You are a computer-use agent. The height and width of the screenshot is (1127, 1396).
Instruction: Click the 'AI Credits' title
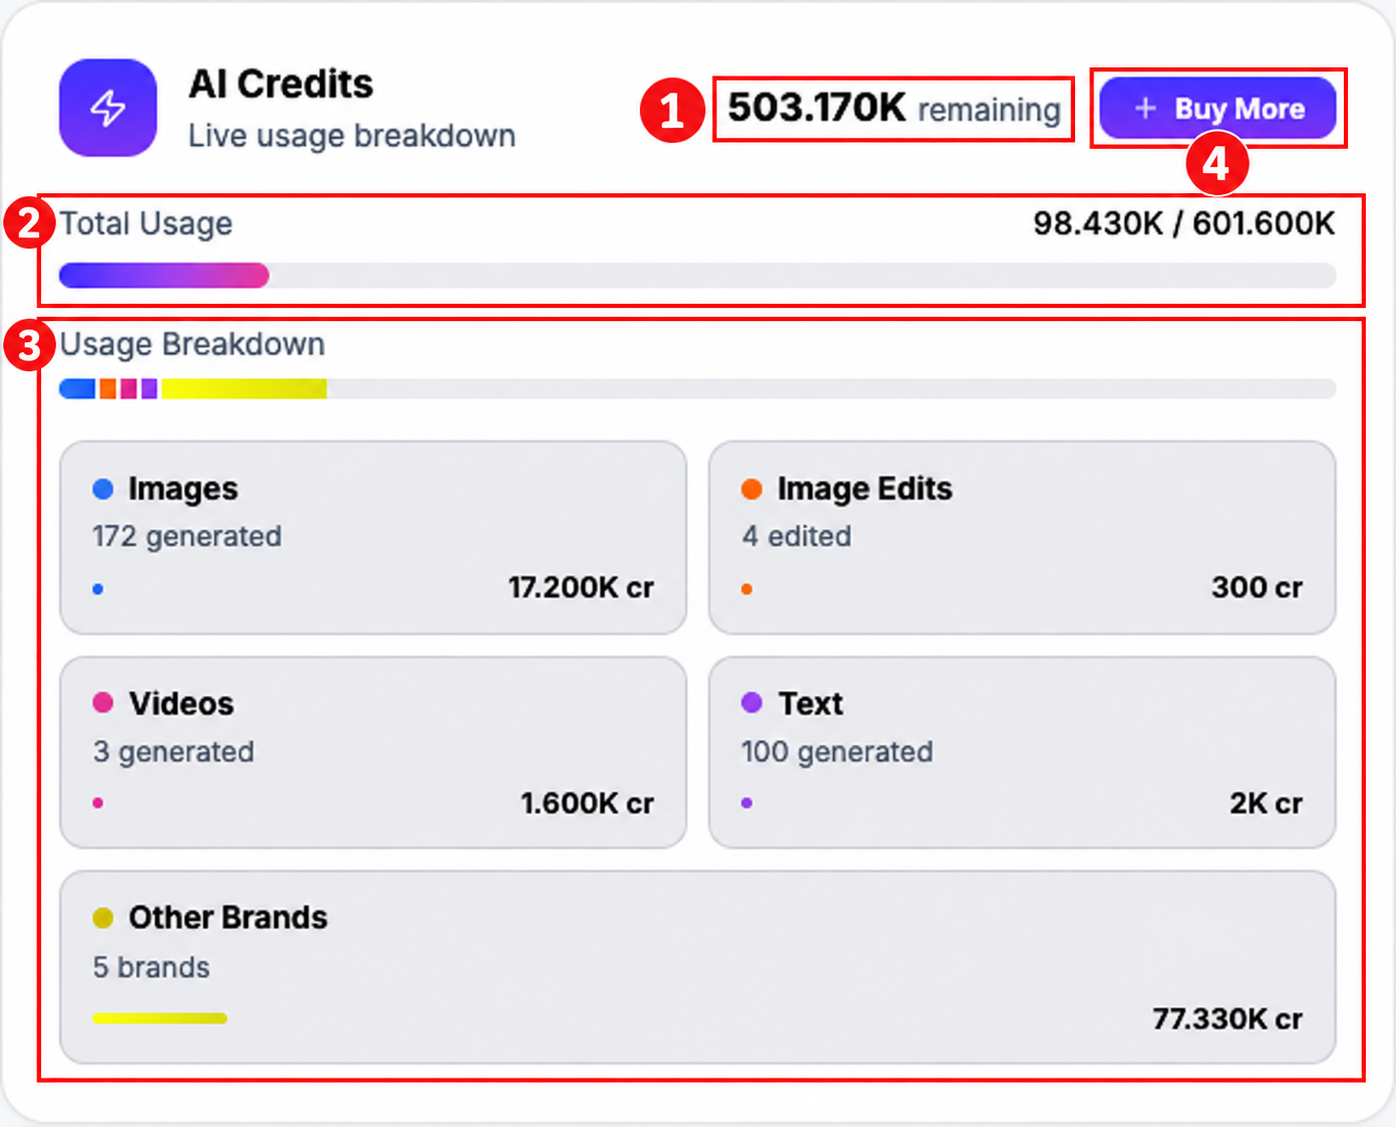[x=281, y=85]
